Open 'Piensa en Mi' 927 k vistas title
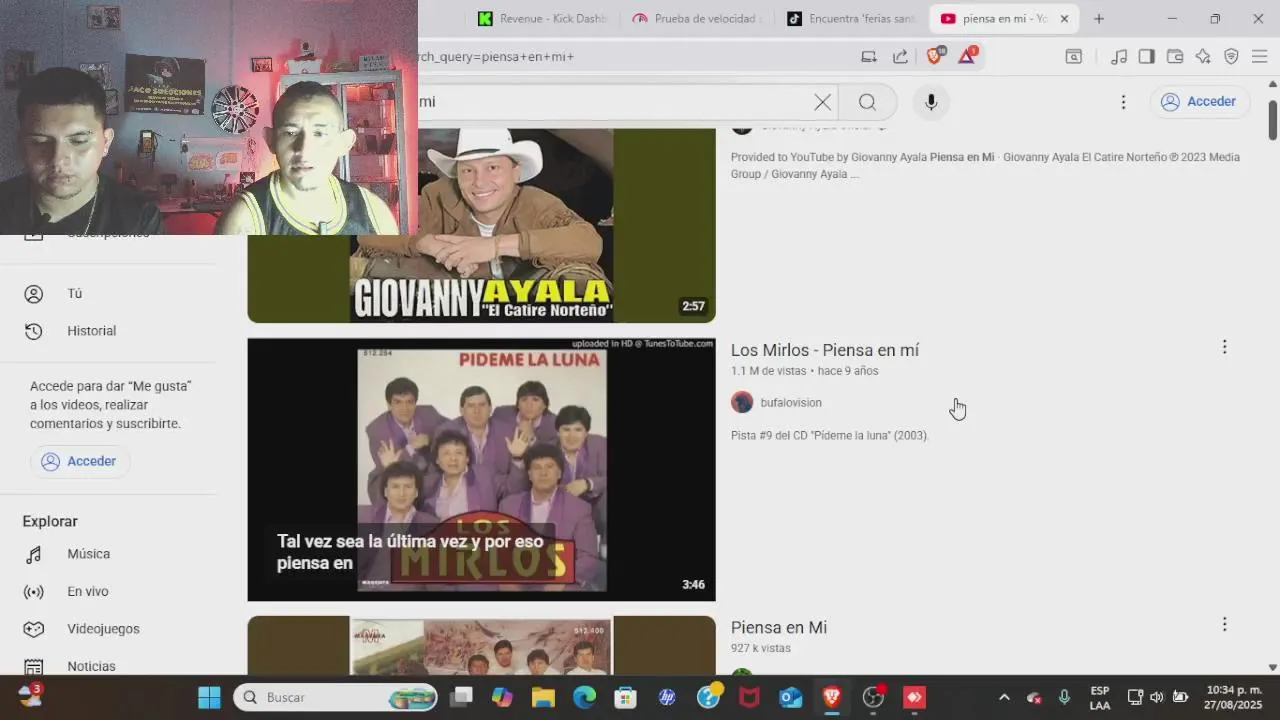The image size is (1280, 720). pyautogui.click(x=779, y=628)
